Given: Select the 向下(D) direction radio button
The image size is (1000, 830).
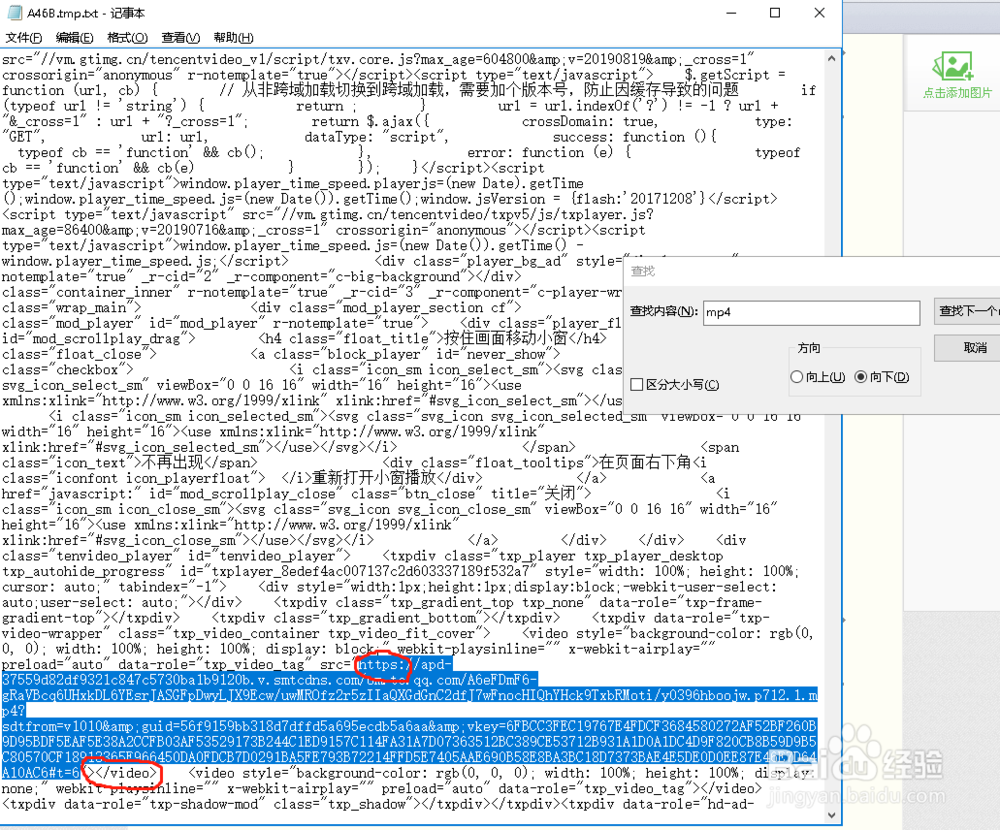Looking at the screenshot, I should pyautogui.click(x=860, y=377).
